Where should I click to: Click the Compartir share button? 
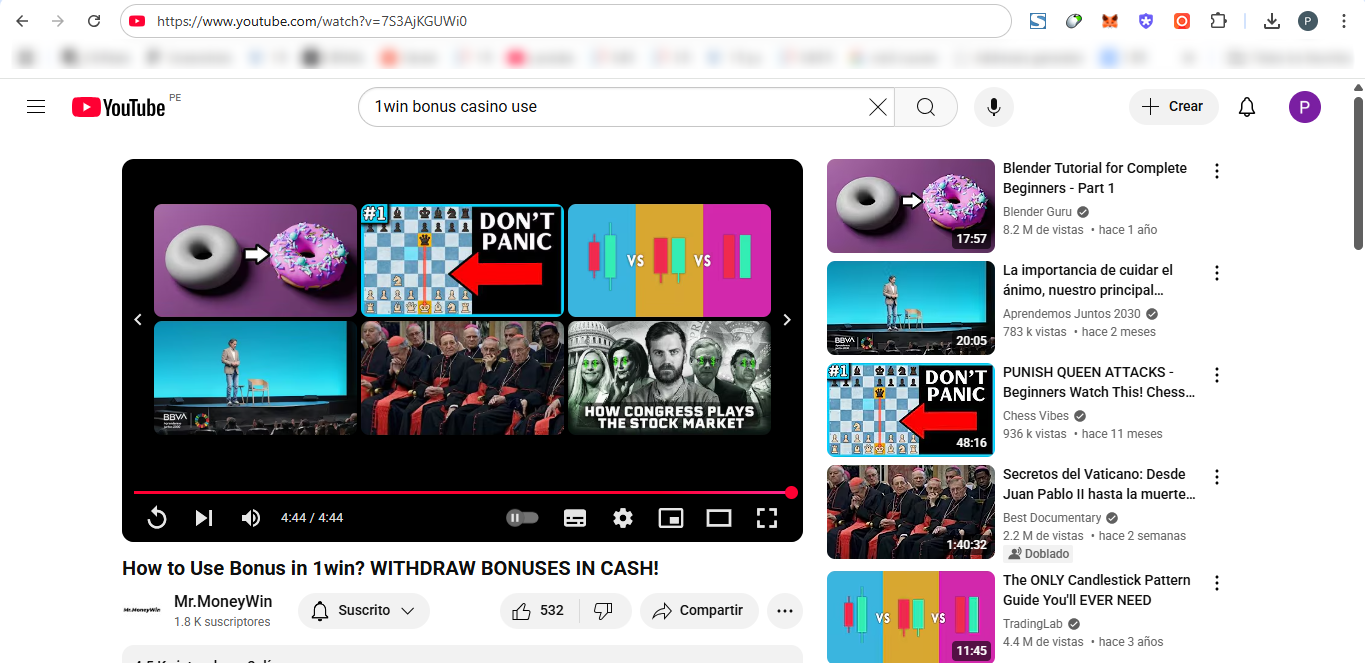click(x=699, y=611)
